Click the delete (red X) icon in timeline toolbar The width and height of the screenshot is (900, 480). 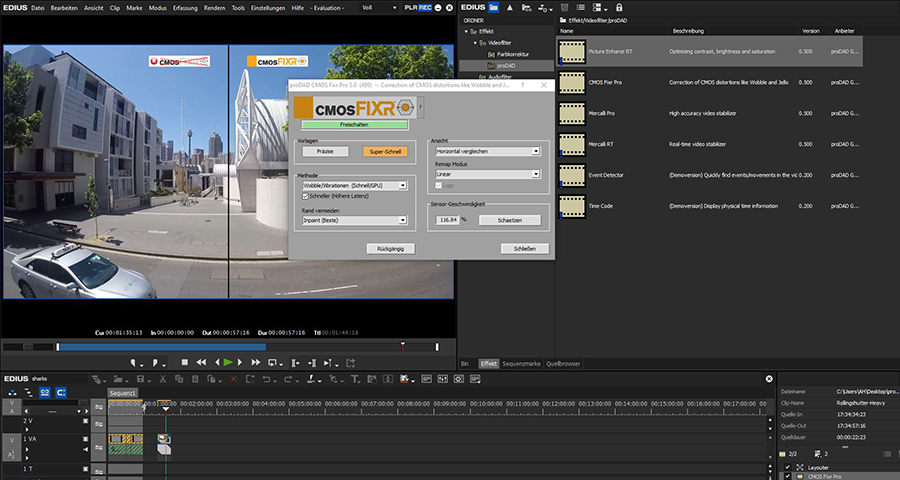[231, 379]
